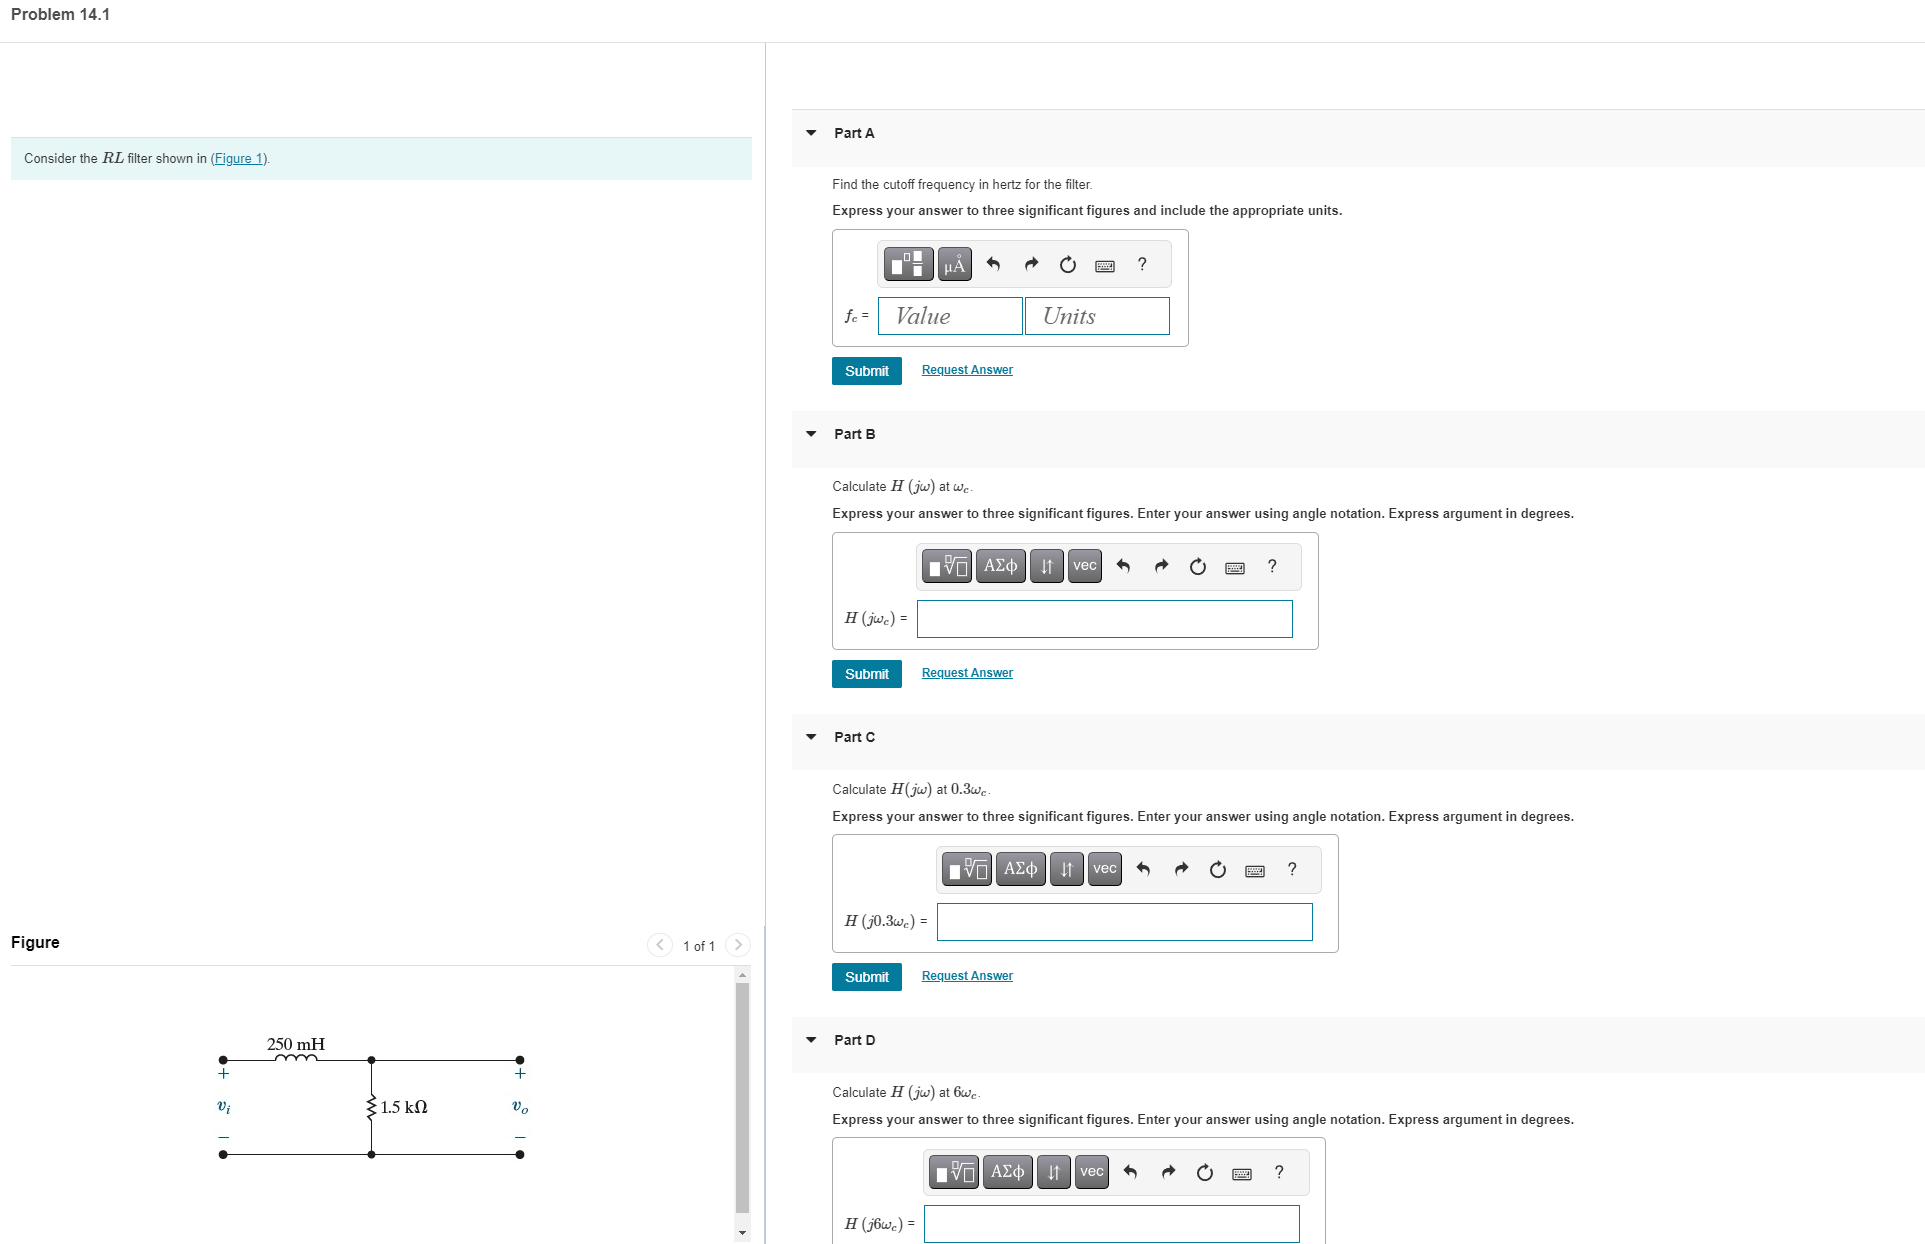
Task: Select the μÅ units icon in Part A toolbar
Action: pos(954,264)
